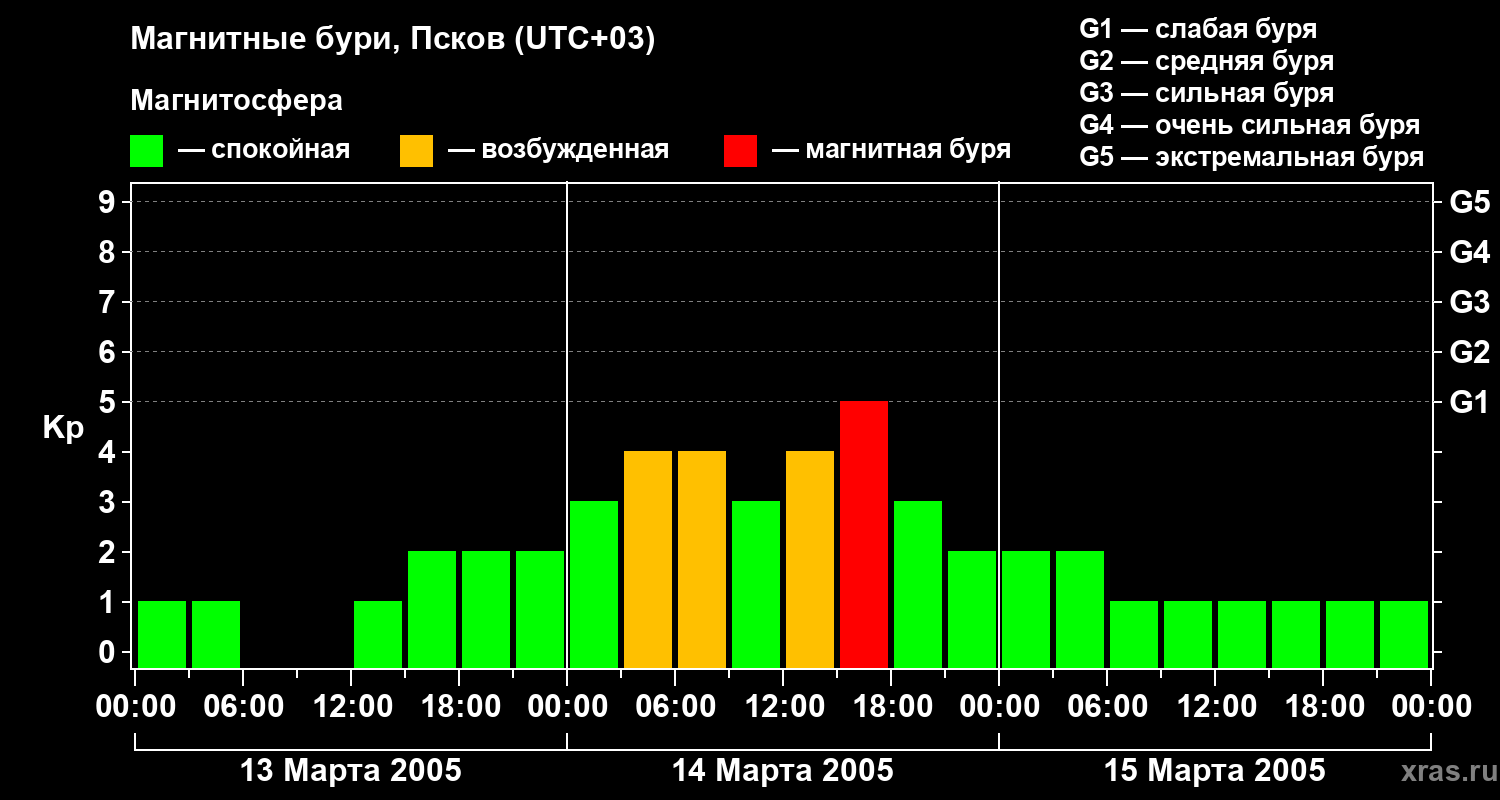Screen dimensions: 1500x800
Task: Click the 'G5' label on the right axis
Action: click(1469, 202)
